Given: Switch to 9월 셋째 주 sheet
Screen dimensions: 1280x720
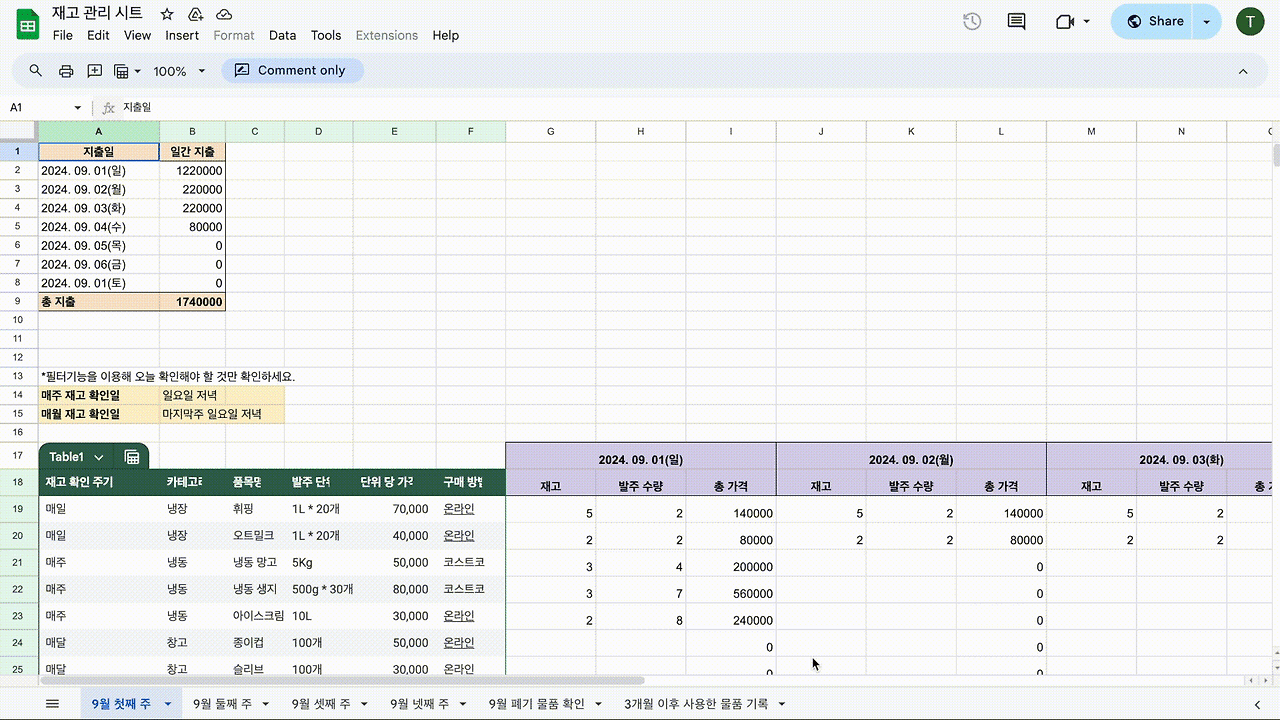Looking at the screenshot, I should (321, 704).
